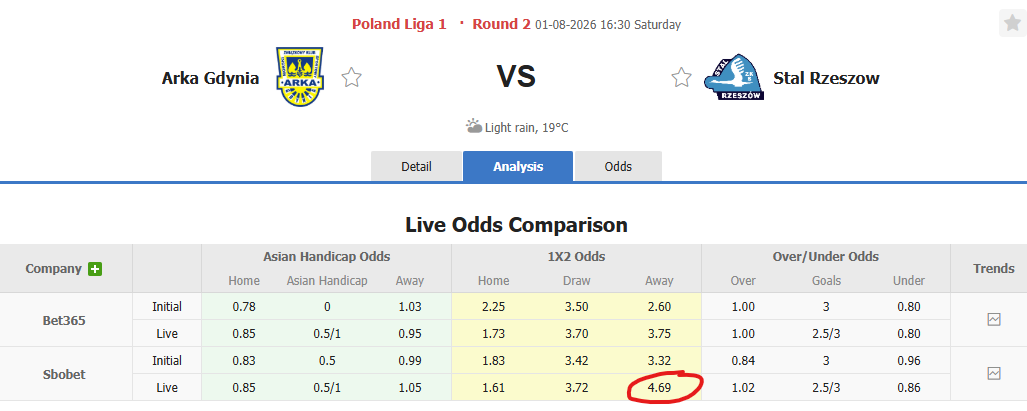Open the Bet365 trends chart icon
Screen dimensions: 1027x411
point(994,320)
